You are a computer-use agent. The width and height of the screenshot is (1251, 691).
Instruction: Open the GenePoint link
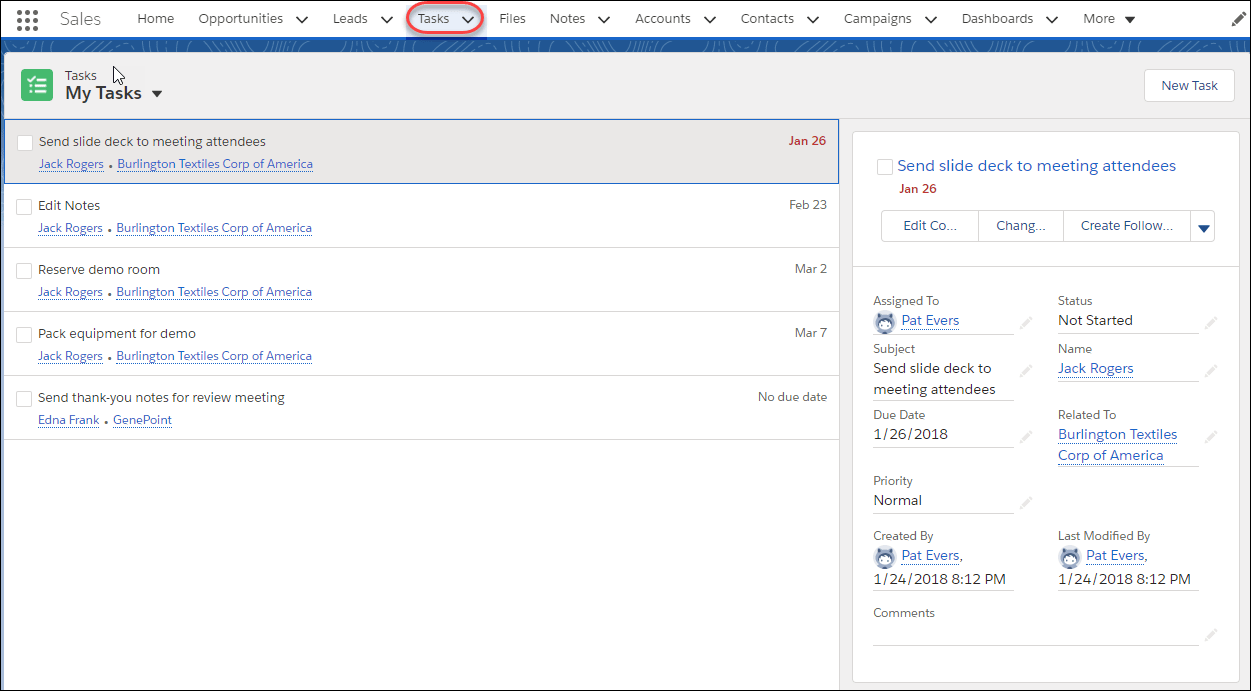(141, 419)
